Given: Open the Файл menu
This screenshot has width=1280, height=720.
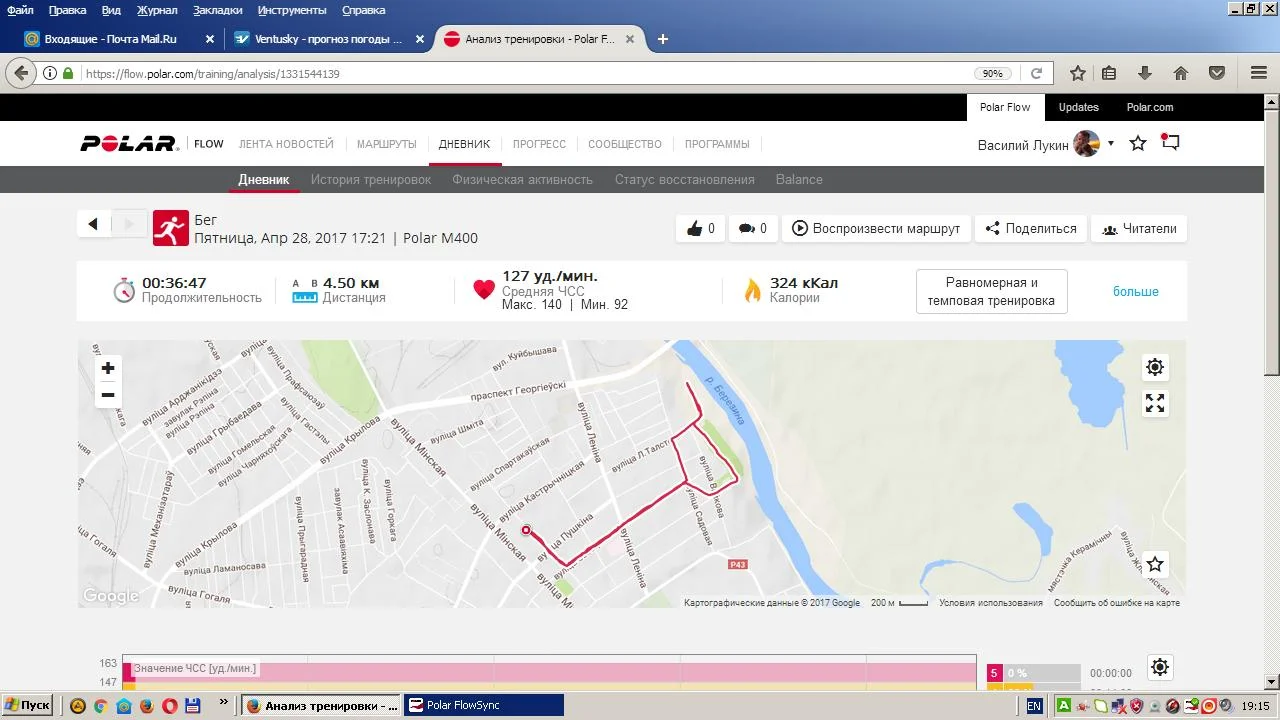Looking at the screenshot, I should tap(20, 10).
